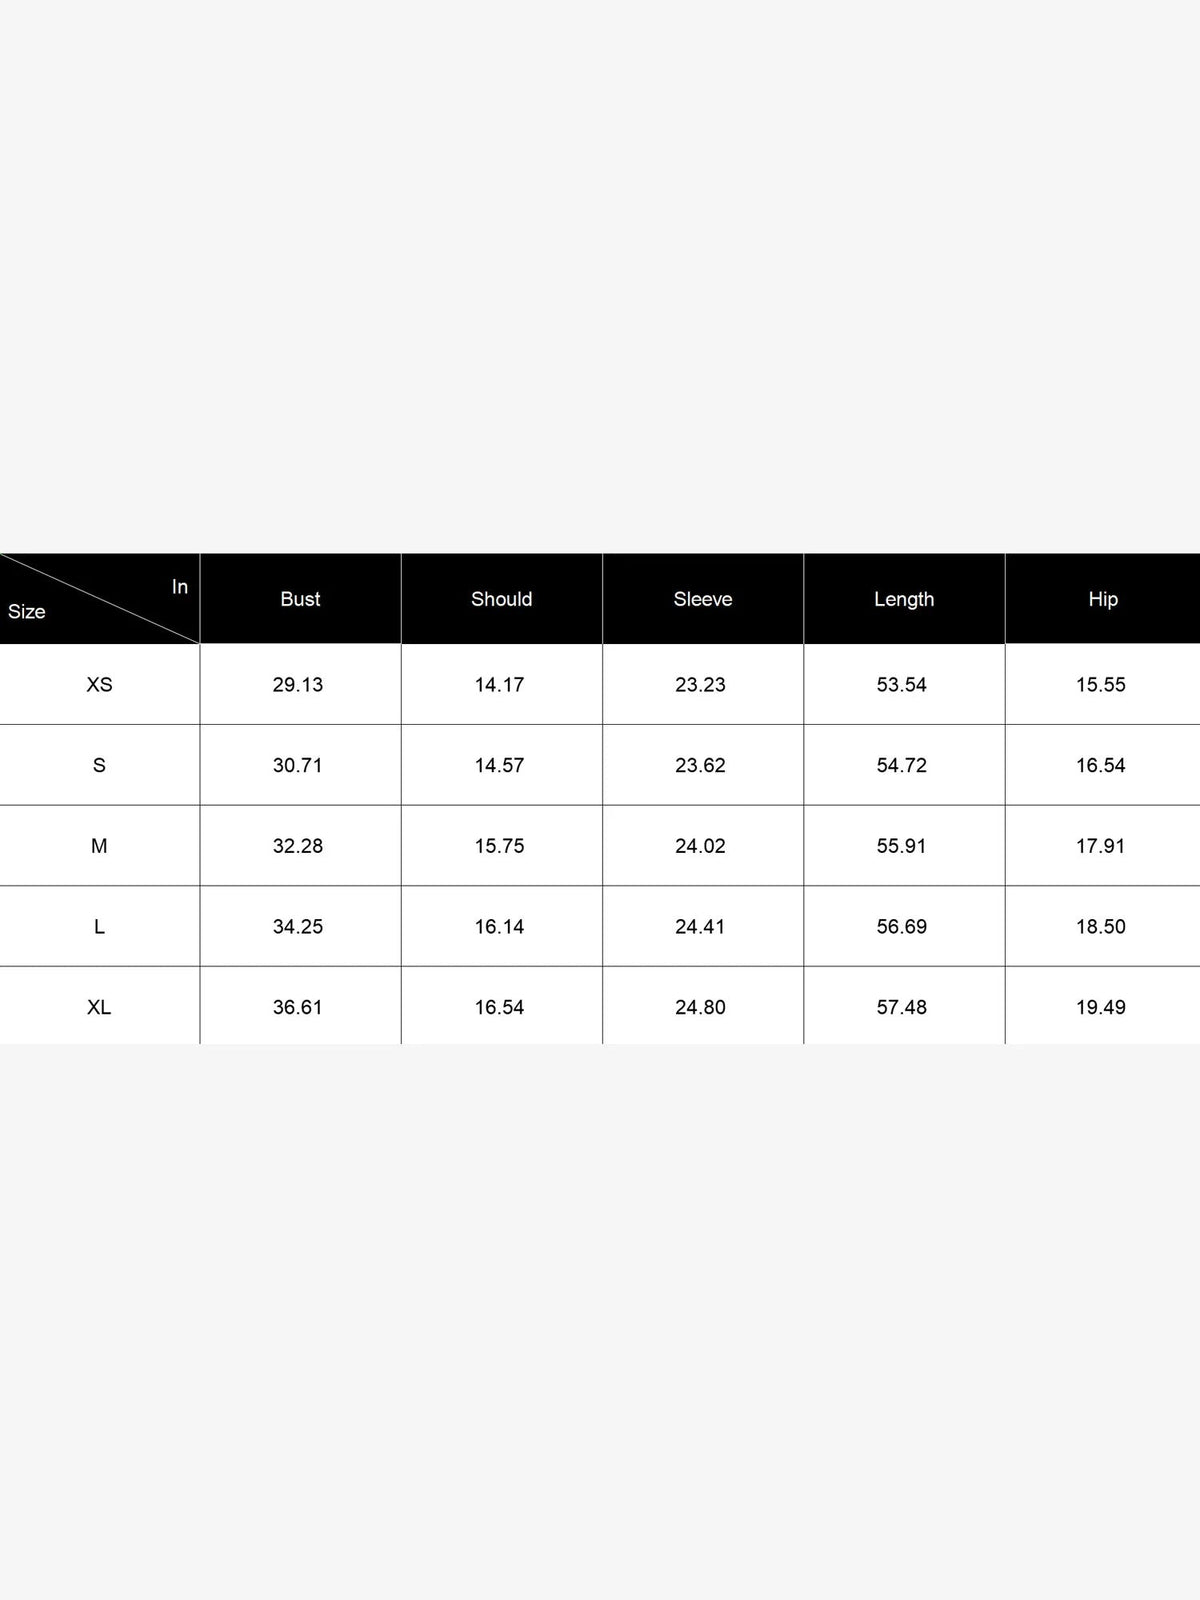Click the Hip column header
This screenshot has height=1600, width=1200.
[1103, 599]
